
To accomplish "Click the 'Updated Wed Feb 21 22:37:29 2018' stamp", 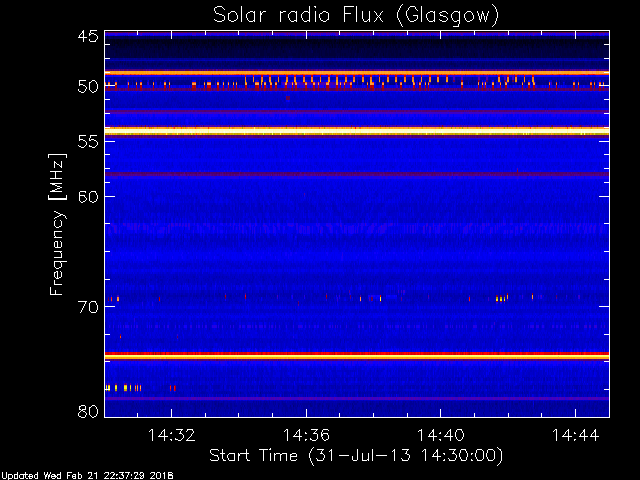I will [x=87, y=476].
